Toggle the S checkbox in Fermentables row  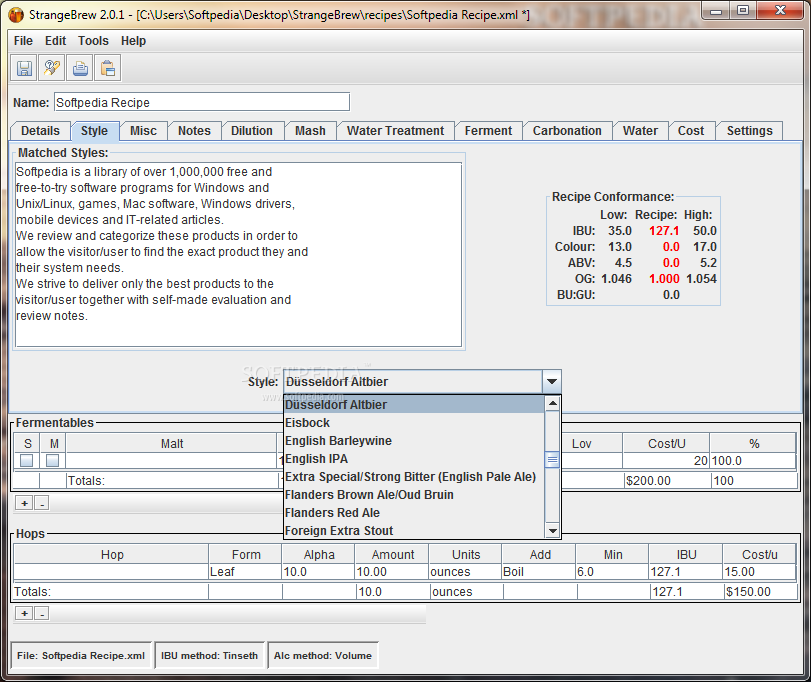pos(26,460)
